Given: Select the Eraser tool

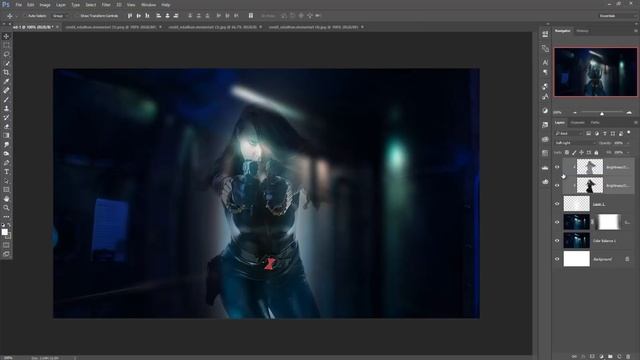Looking at the screenshot, I should [6, 126].
